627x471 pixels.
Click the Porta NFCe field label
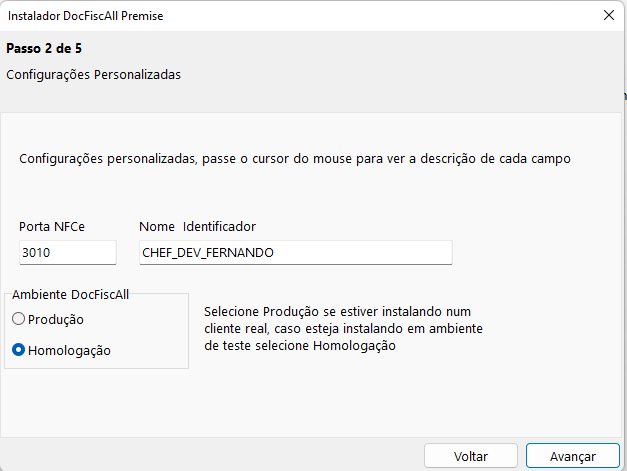click(x=52, y=226)
